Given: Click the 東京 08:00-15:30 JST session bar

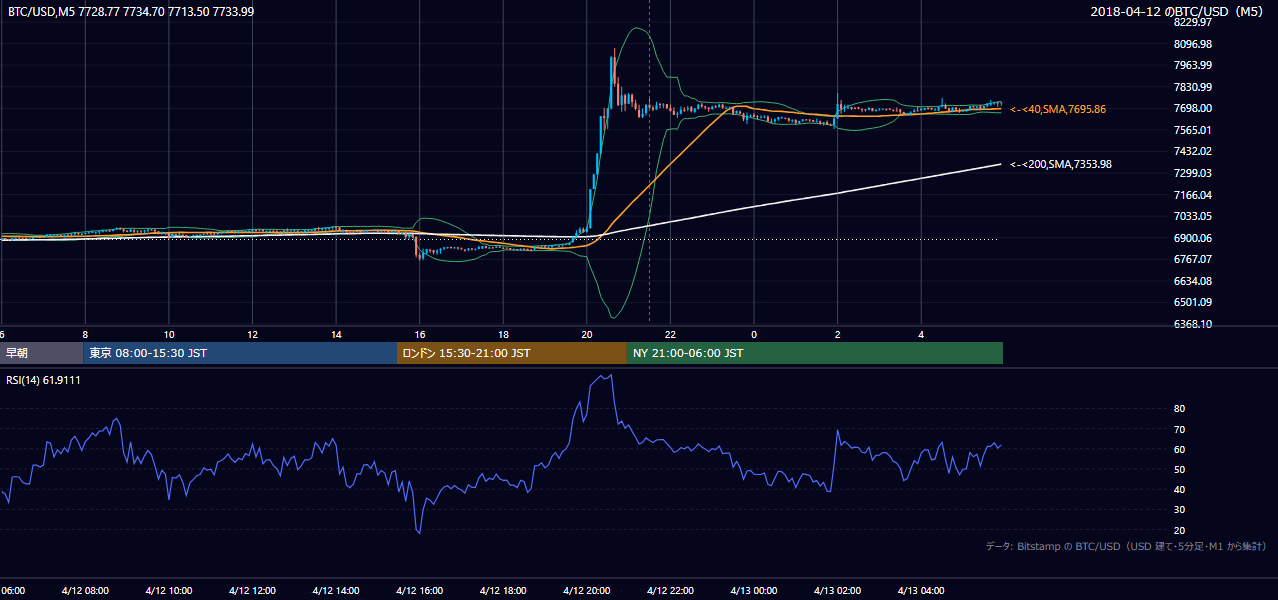Looking at the screenshot, I should [240, 353].
